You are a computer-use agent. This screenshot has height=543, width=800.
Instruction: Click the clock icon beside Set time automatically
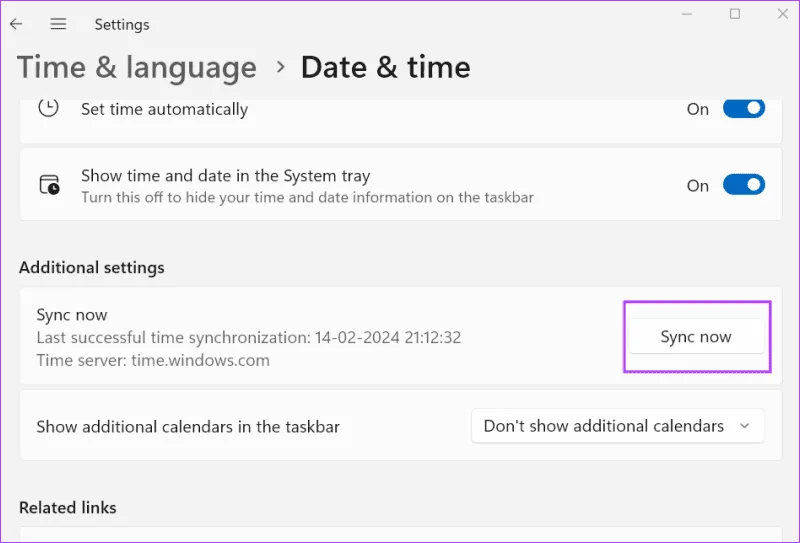click(x=48, y=108)
